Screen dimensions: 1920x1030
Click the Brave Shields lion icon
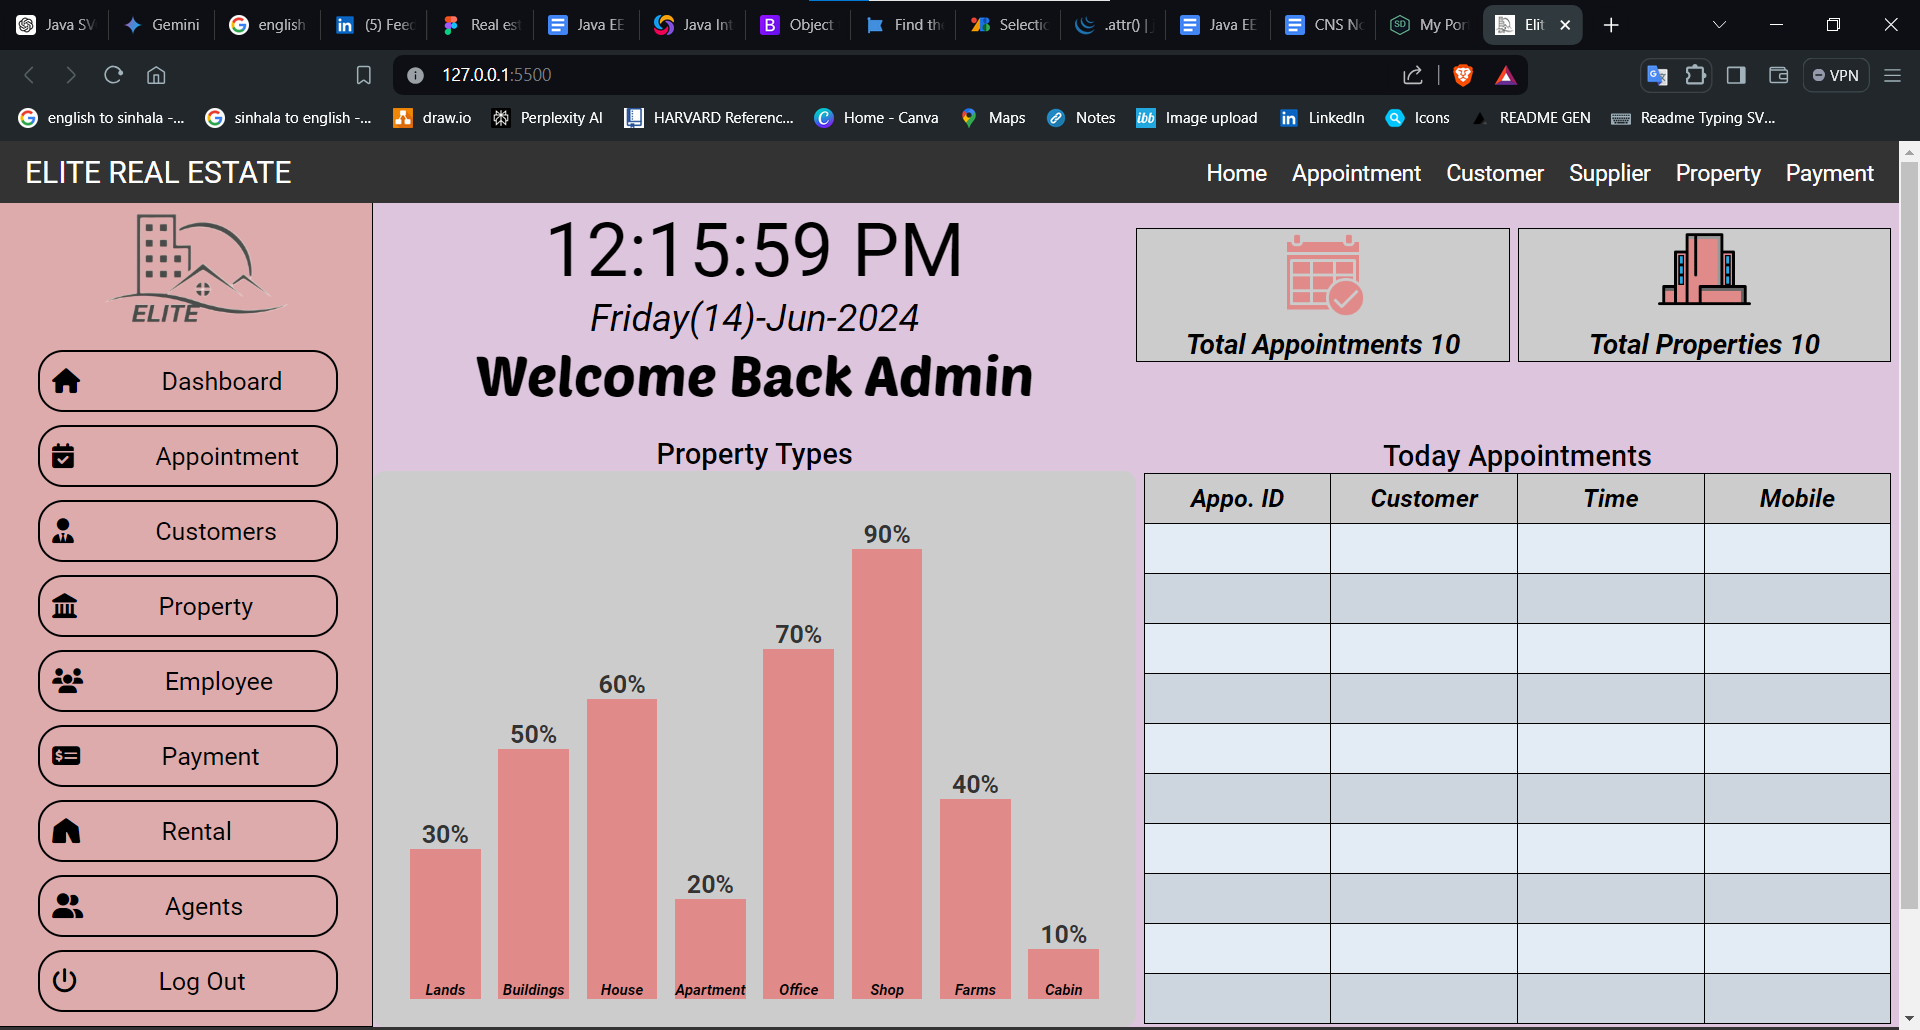pos(1463,75)
